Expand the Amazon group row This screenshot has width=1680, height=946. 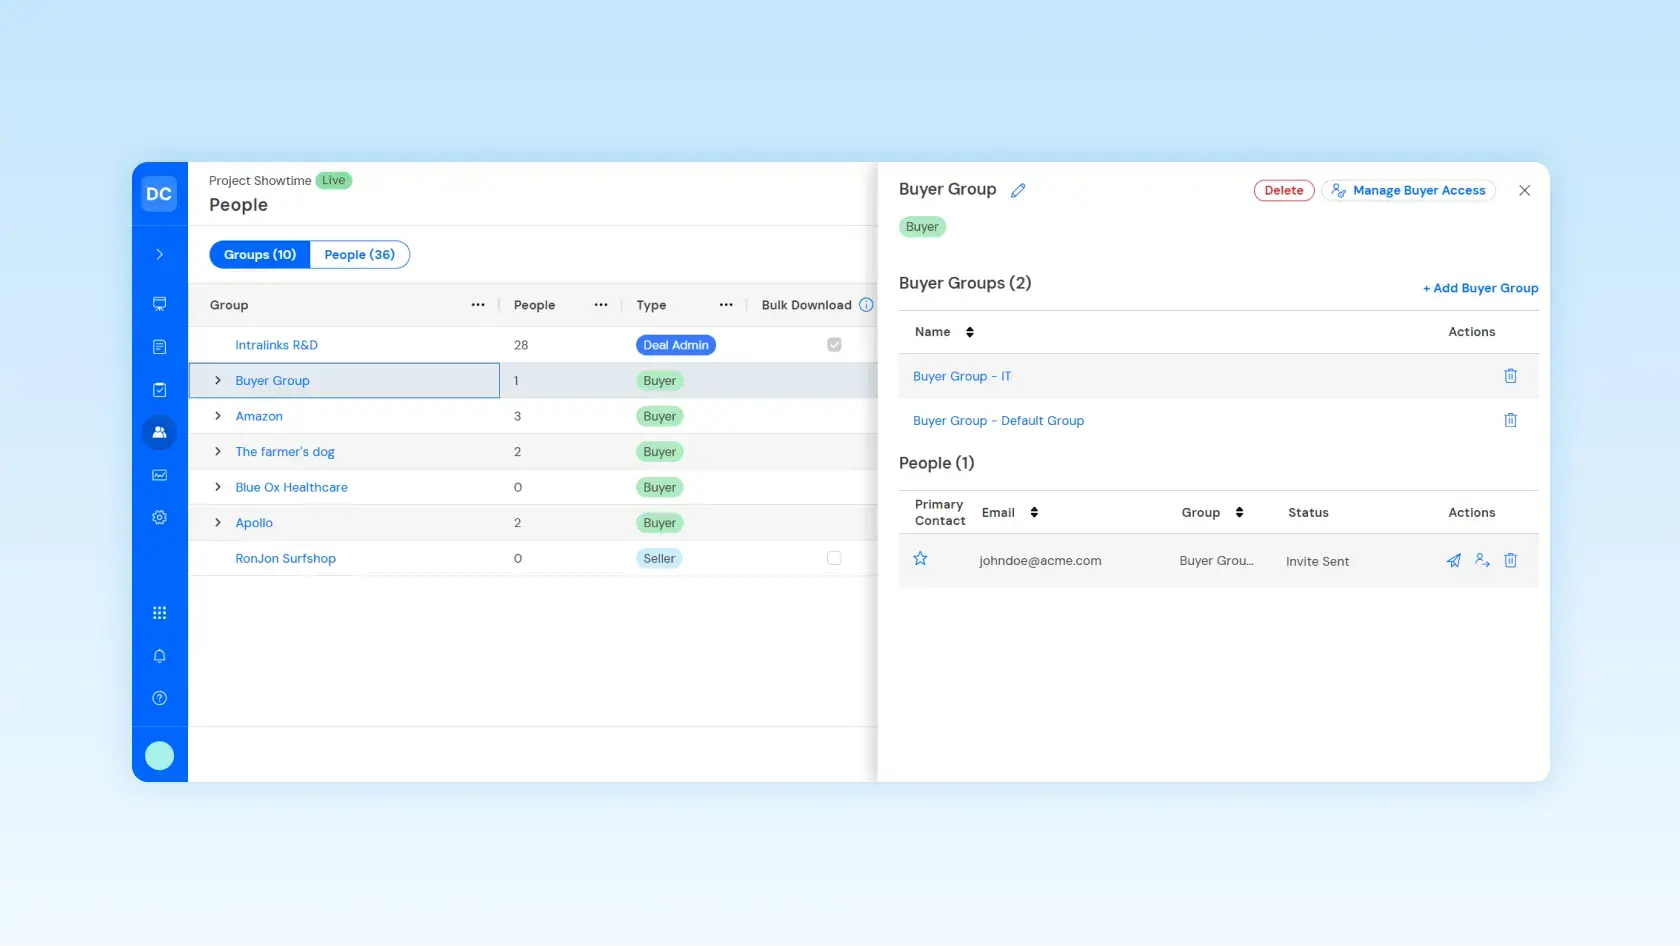218,416
